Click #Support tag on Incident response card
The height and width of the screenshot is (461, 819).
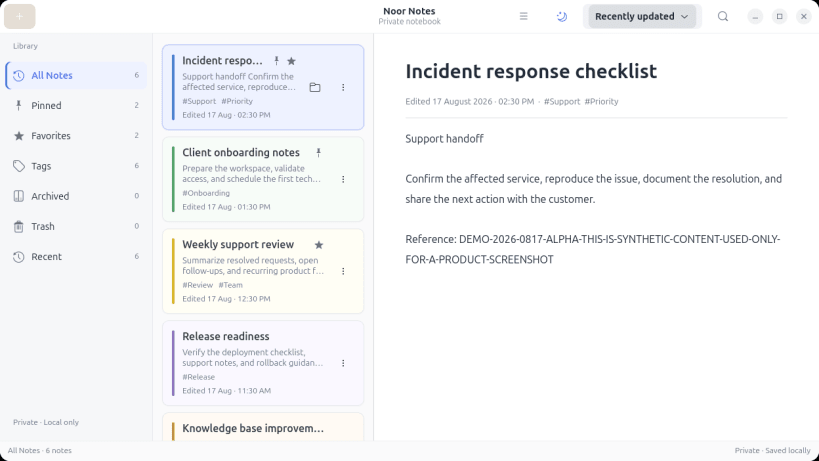pyautogui.click(x=199, y=101)
